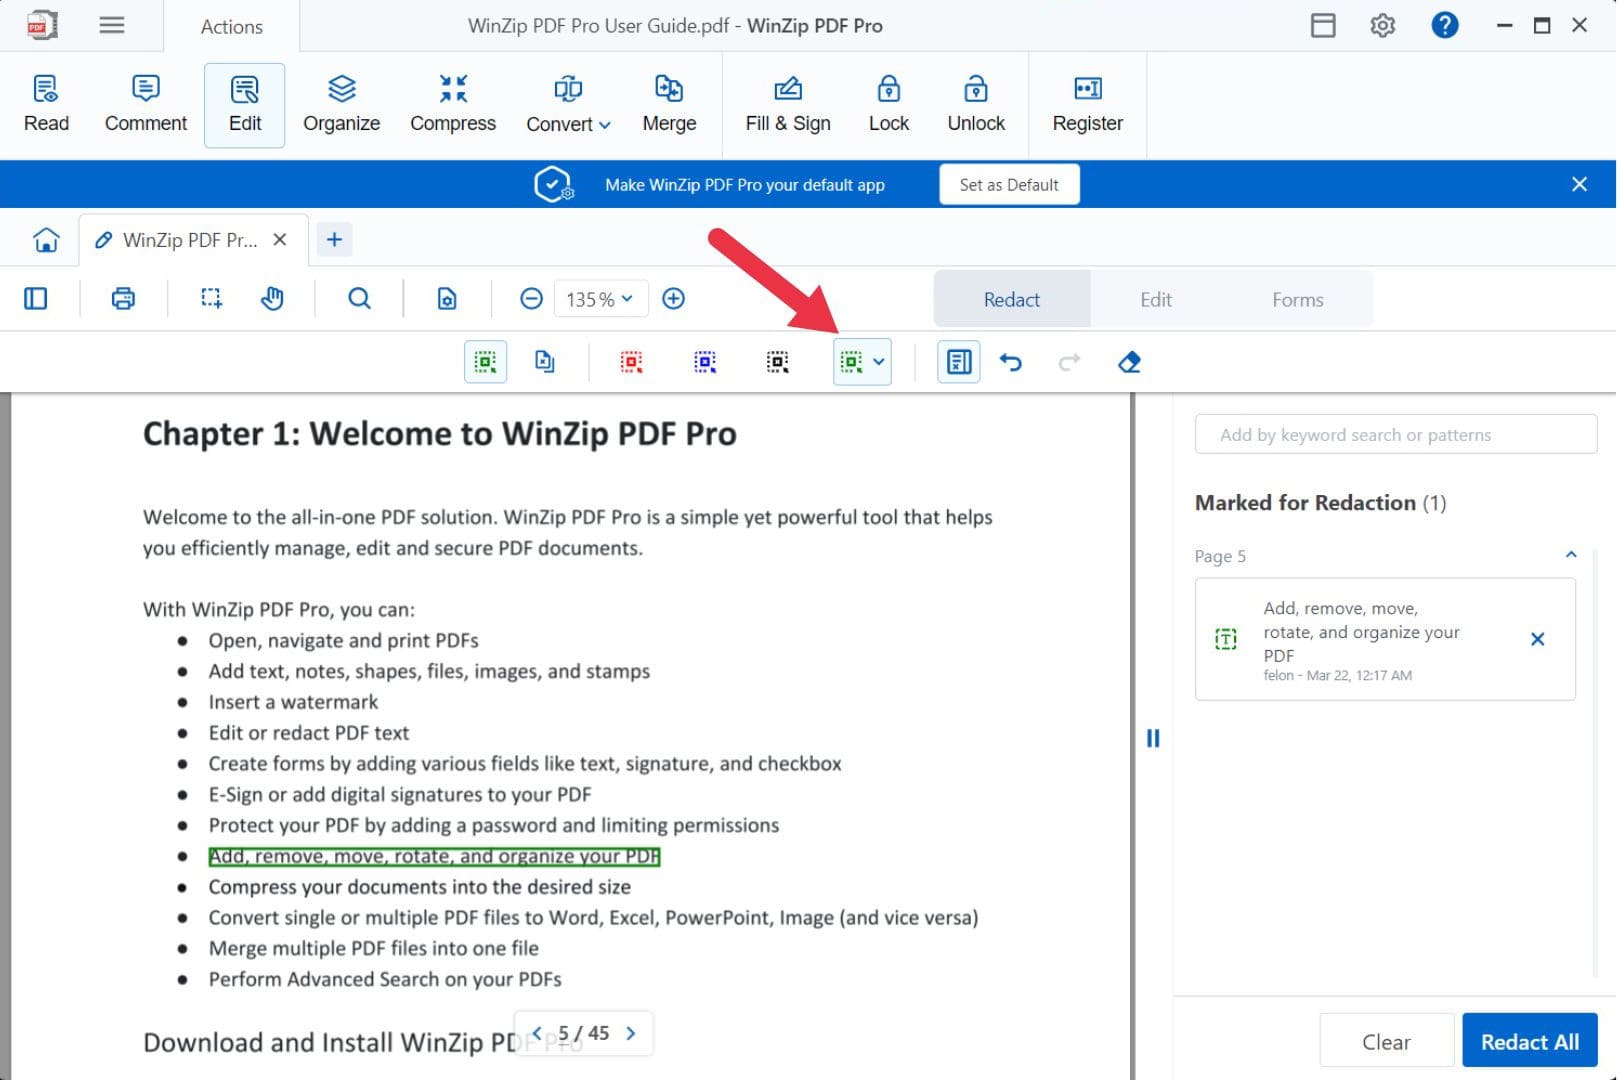Open the Comment tool
This screenshot has width=1620, height=1080.
[146, 104]
